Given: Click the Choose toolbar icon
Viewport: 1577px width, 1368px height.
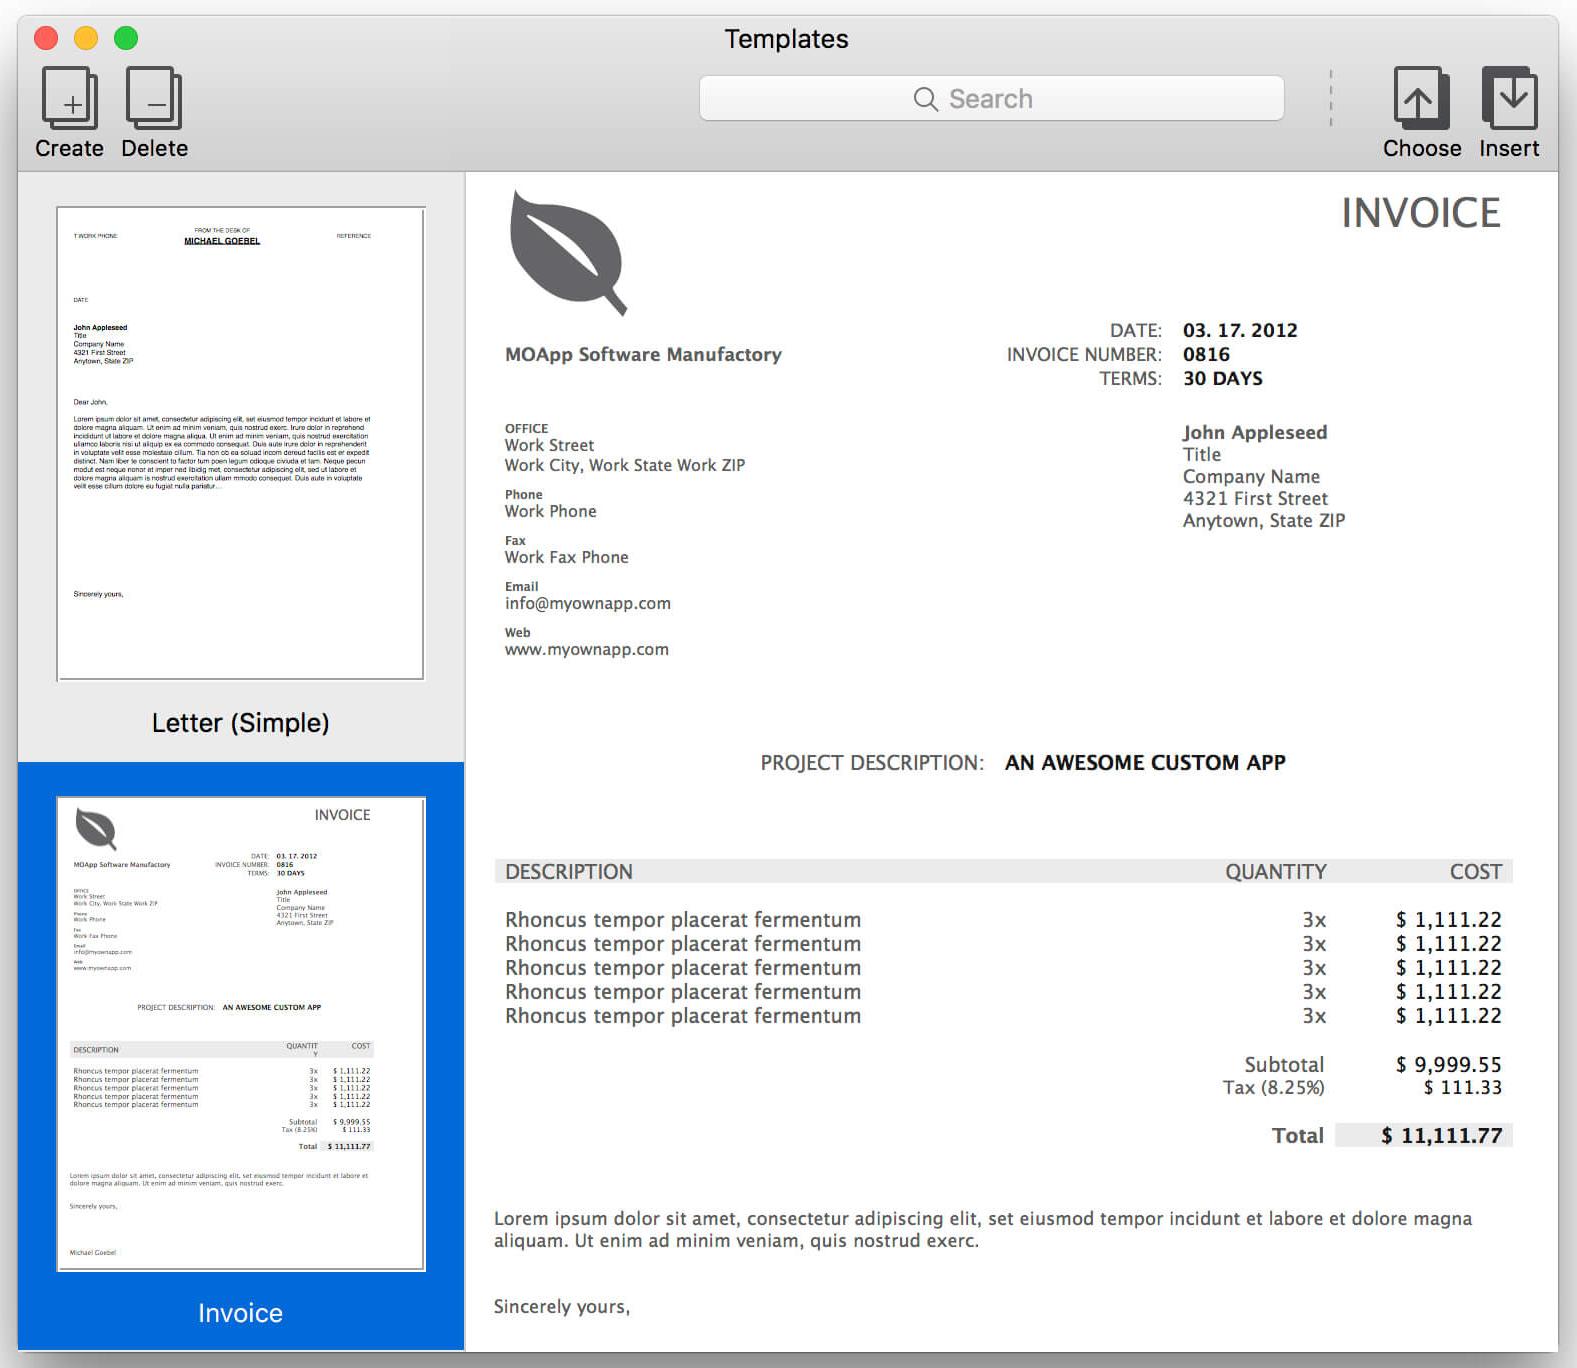Looking at the screenshot, I should (1422, 98).
